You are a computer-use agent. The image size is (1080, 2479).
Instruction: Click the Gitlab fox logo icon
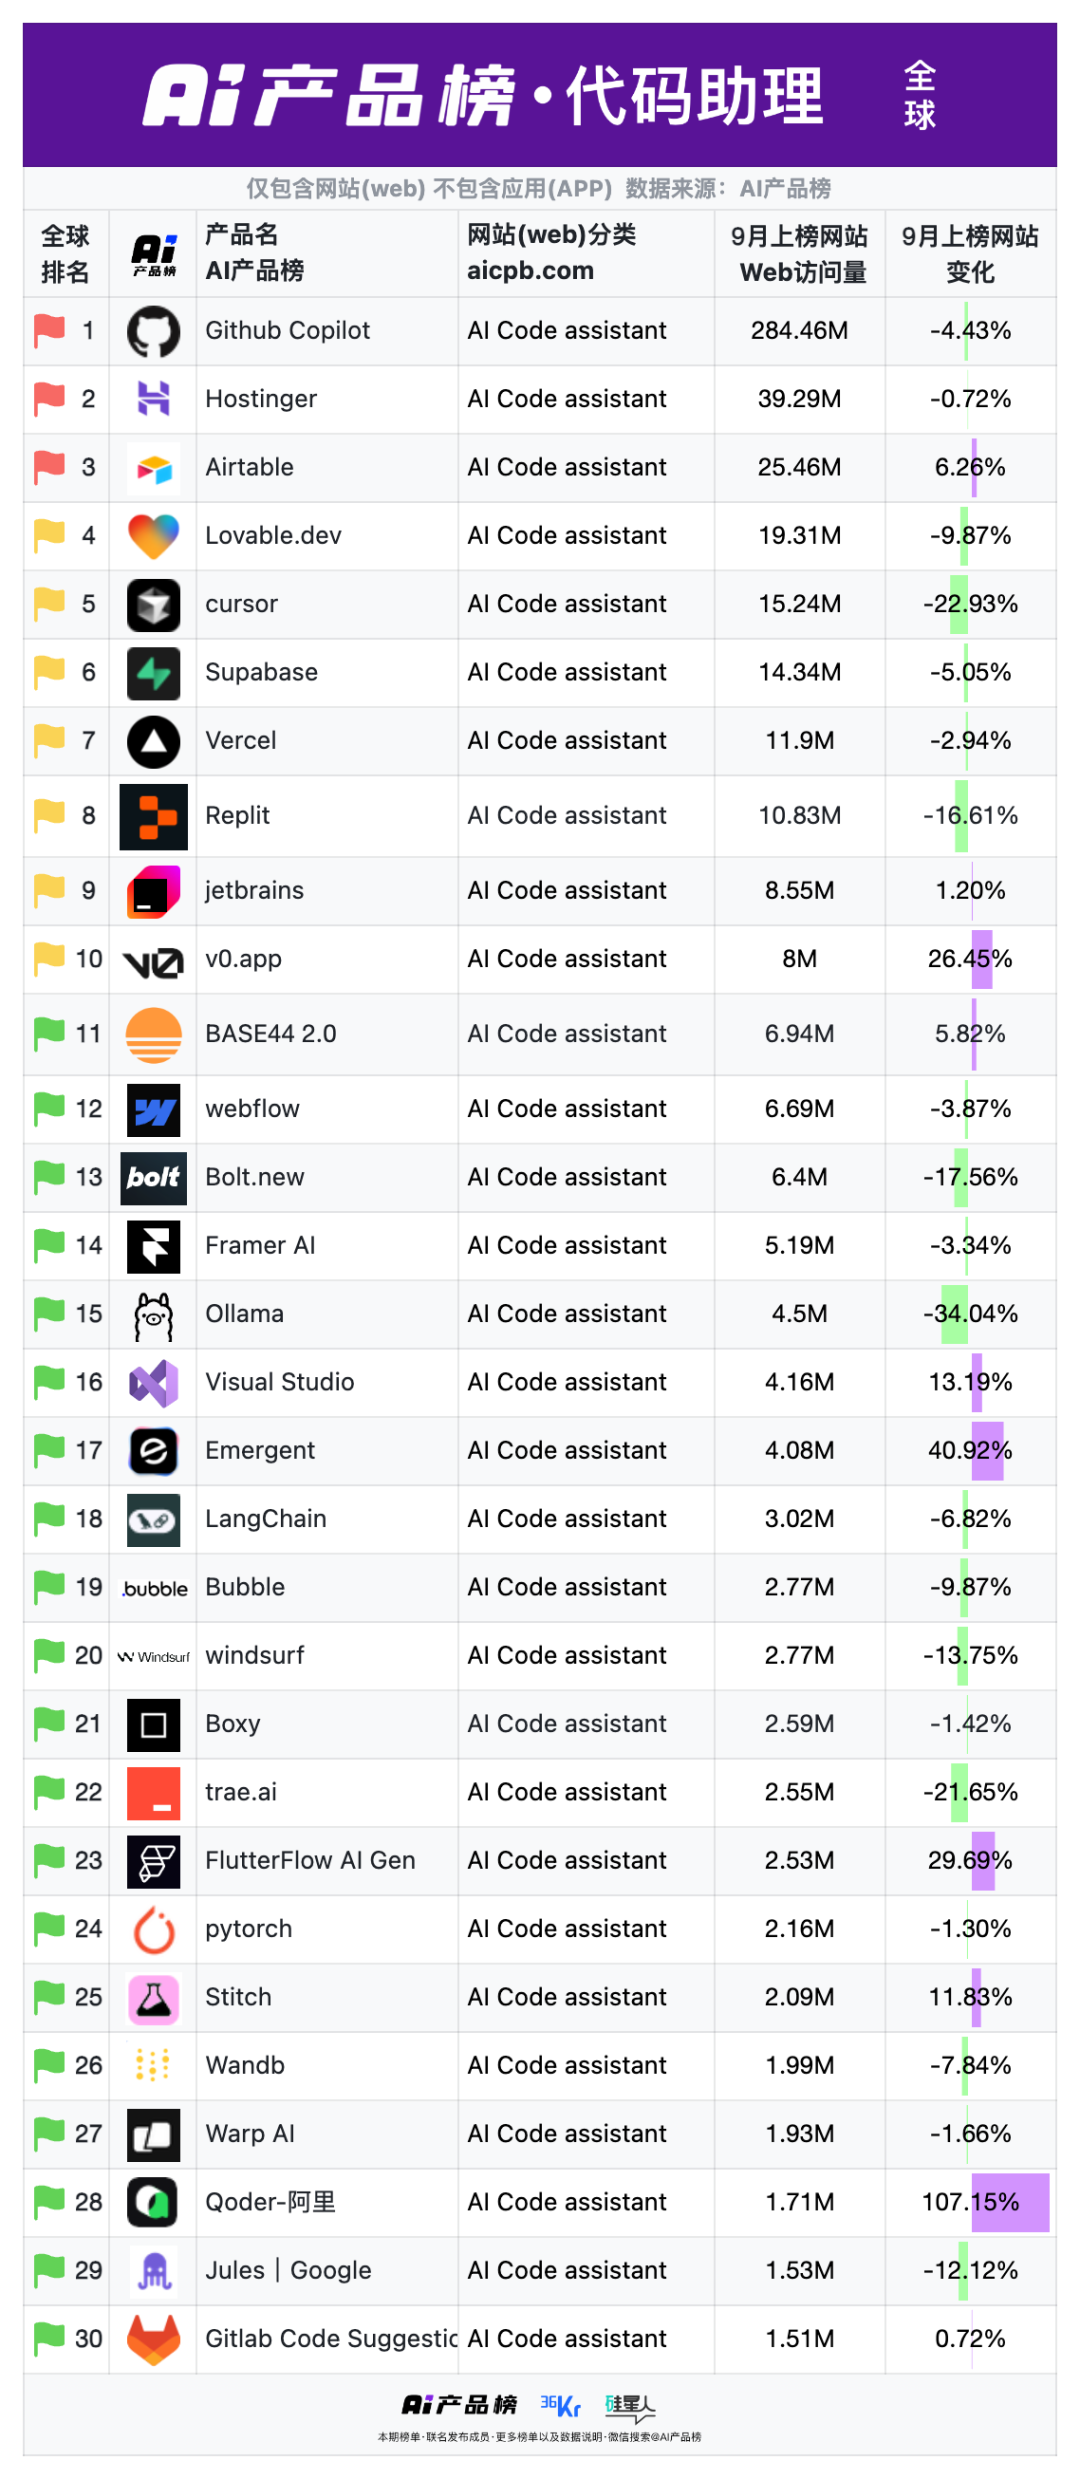153,2339
